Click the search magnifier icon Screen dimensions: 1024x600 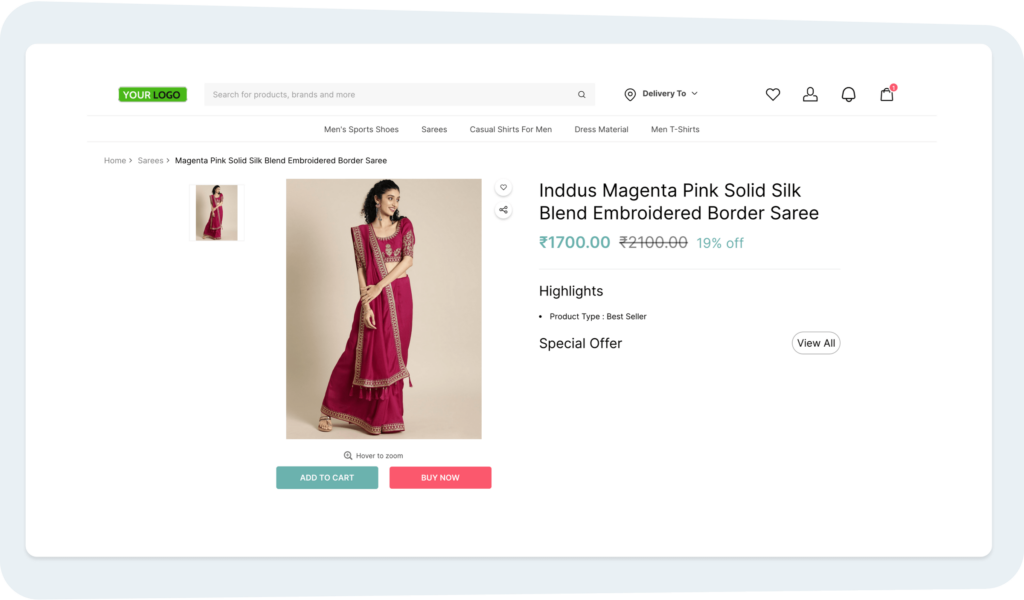pyautogui.click(x=581, y=95)
